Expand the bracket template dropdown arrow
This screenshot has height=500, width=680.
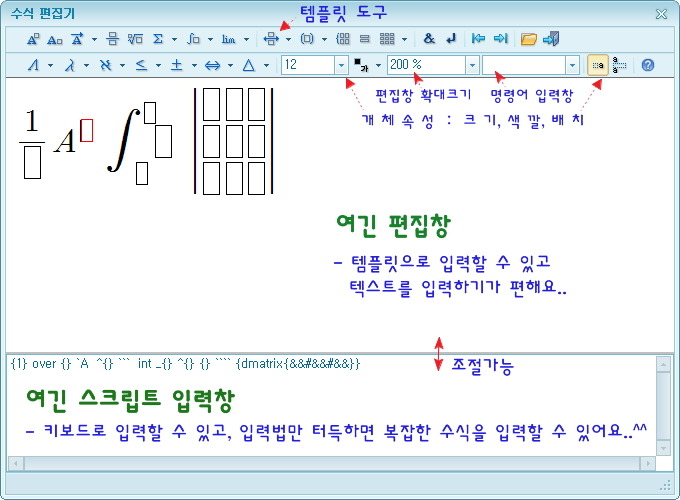[x=324, y=39]
